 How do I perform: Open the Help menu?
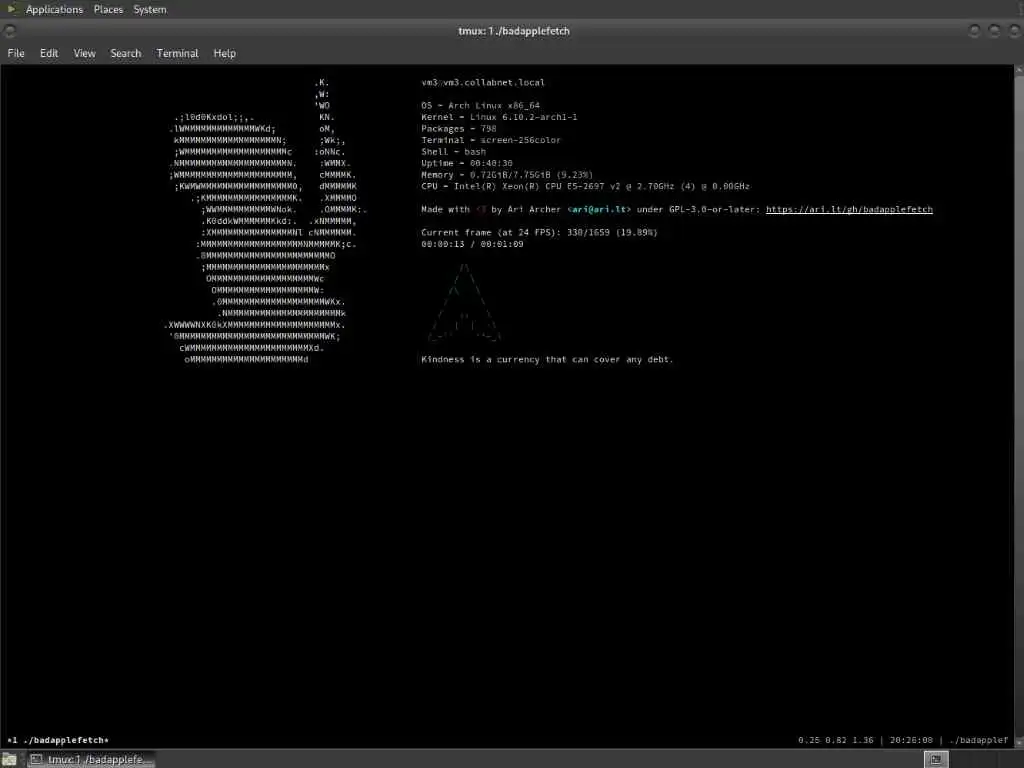224,54
